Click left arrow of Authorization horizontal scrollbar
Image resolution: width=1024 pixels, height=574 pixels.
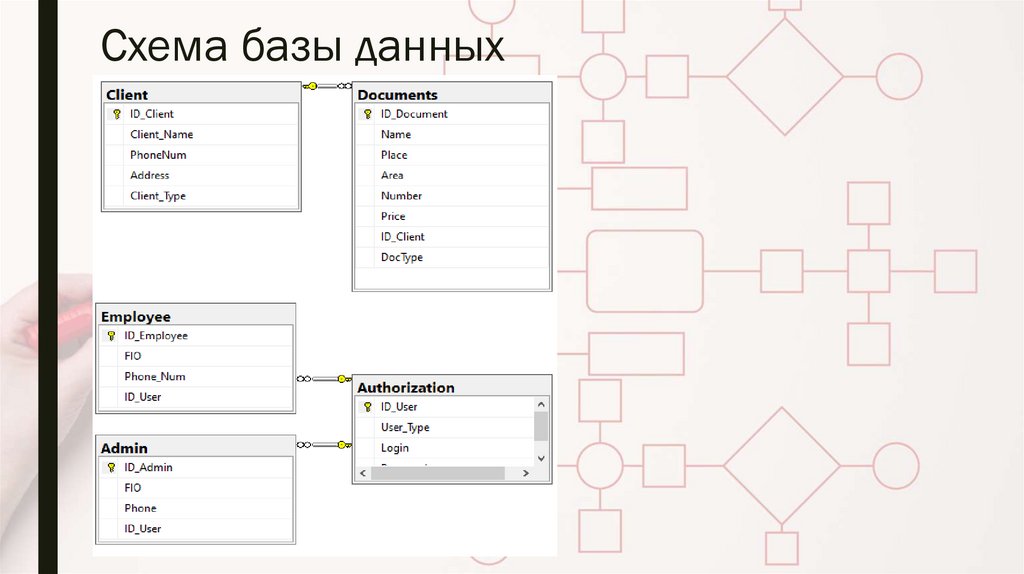coord(363,473)
